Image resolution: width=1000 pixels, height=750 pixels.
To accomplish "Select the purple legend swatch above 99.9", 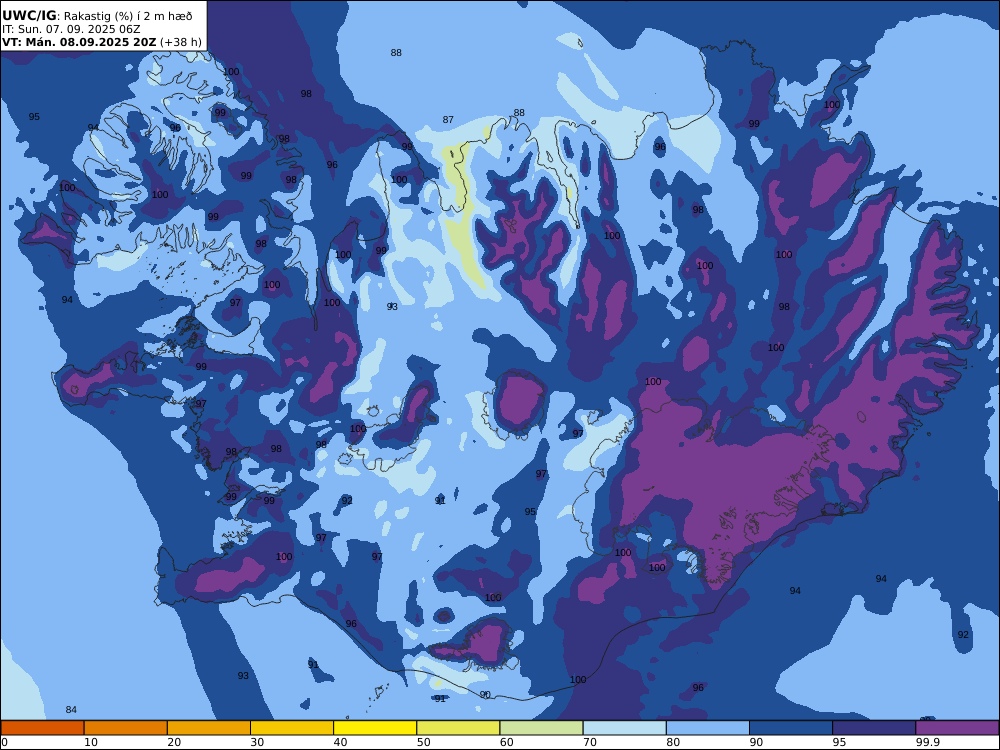I will (957, 728).
